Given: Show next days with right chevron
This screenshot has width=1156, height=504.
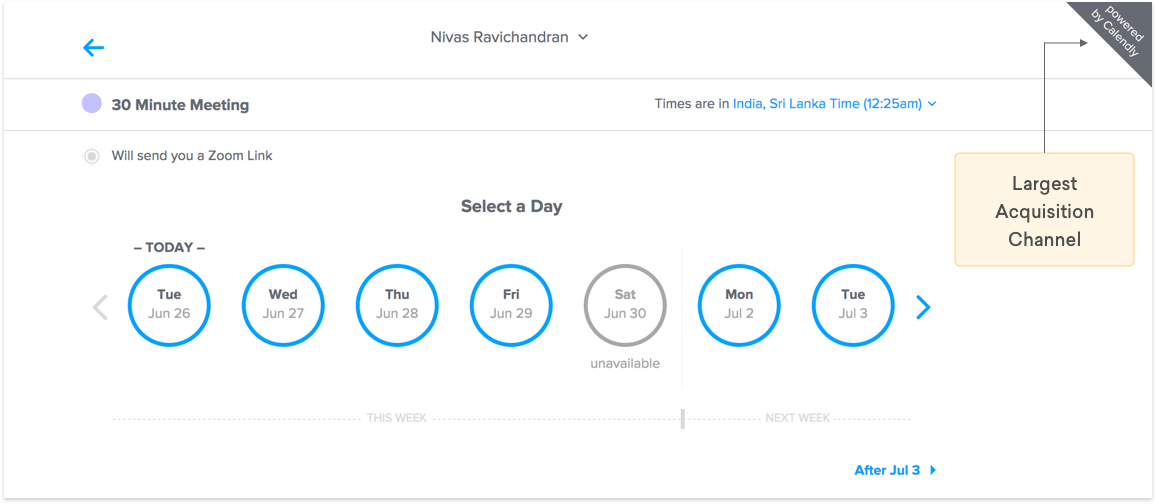Looking at the screenshot, I should 923,307.
